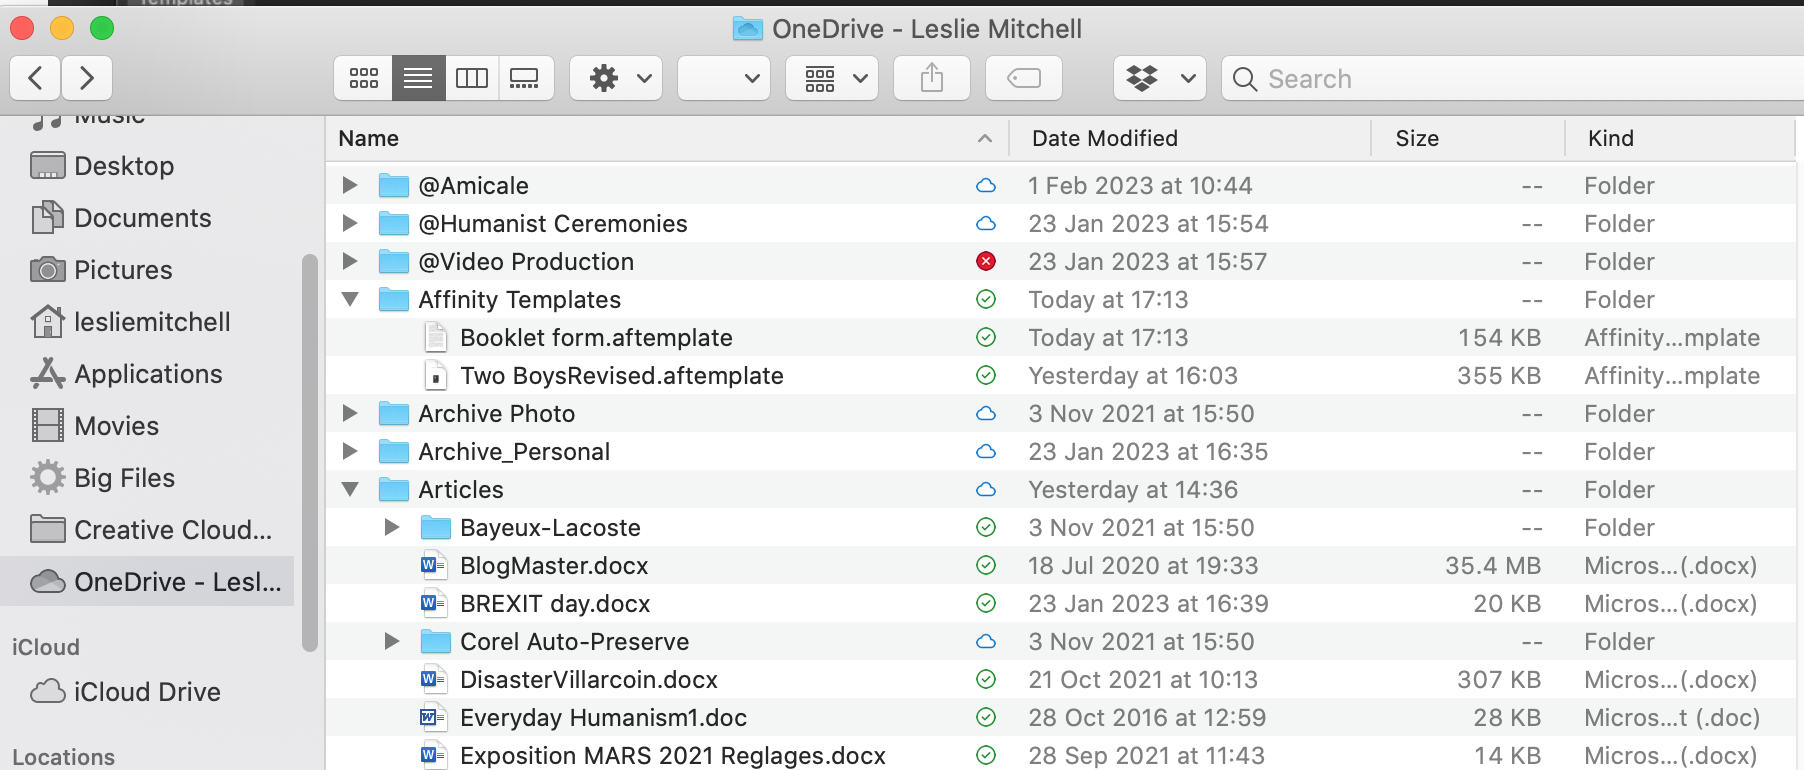Image resolution: width=1804 pixels, height=770 pixels.
Task: Click the synced checkmark for BlogMaster.docx
Action: click(986, 565)
